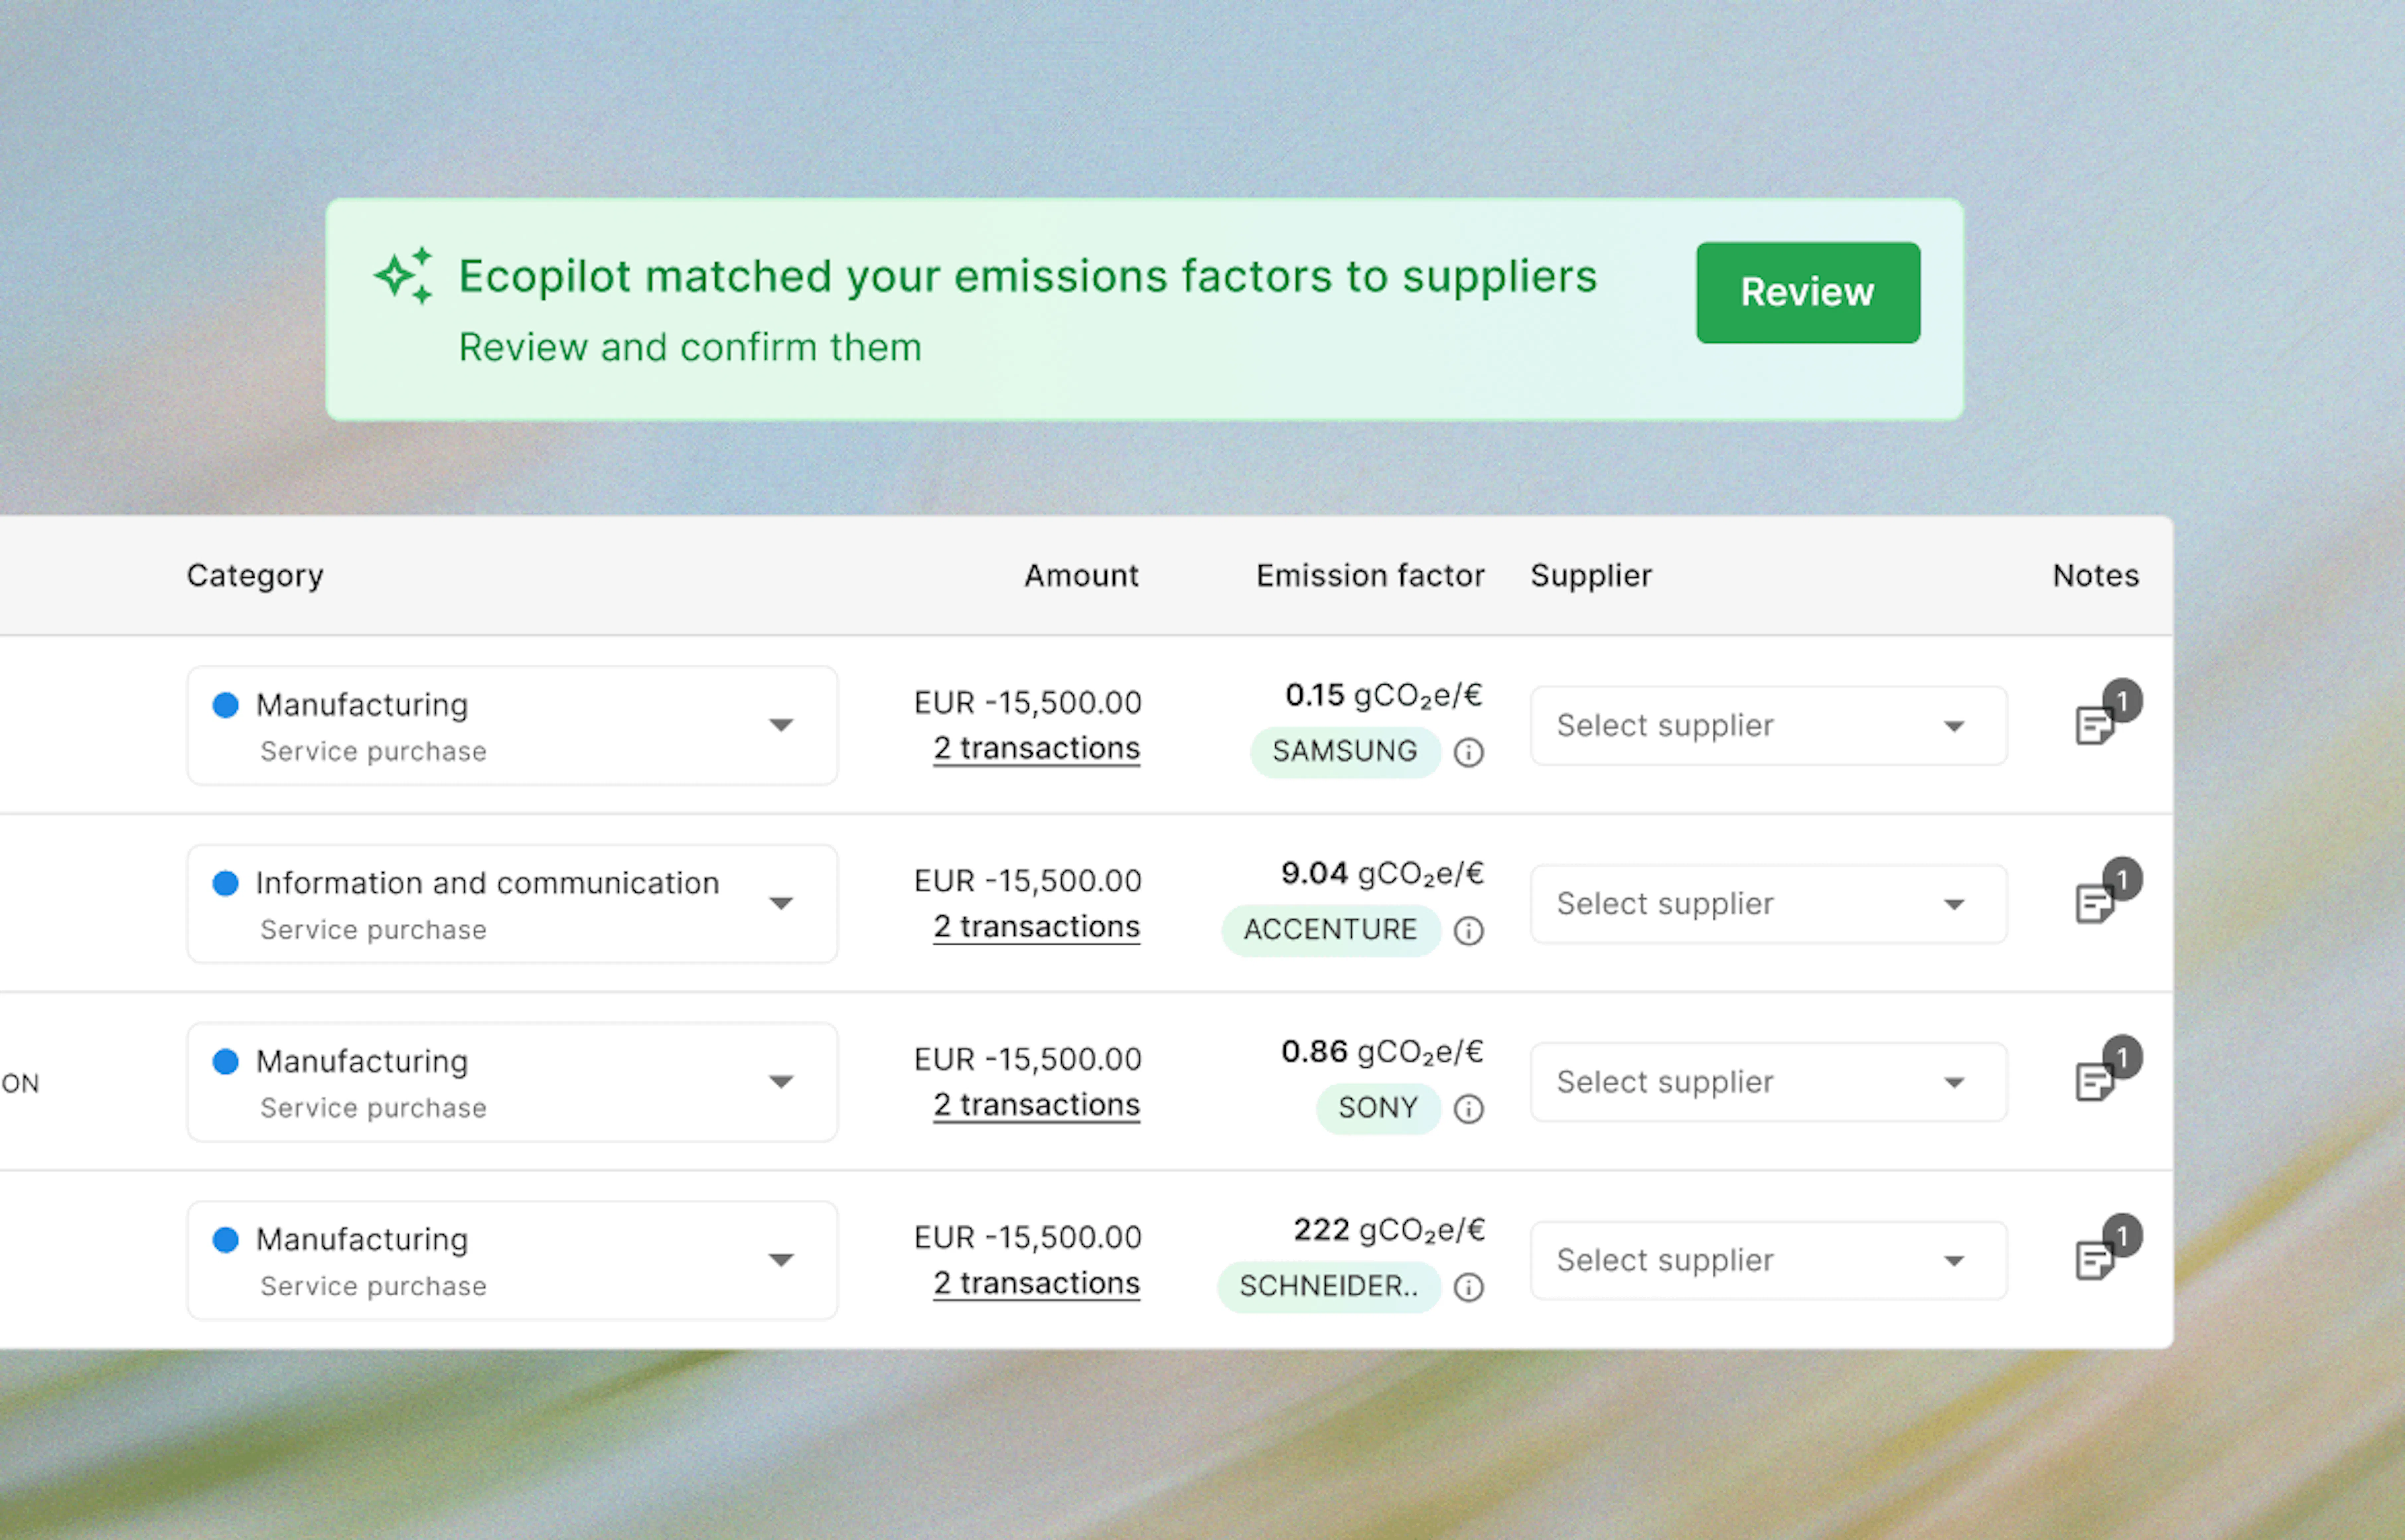Image resolution: width=2405 pixels, height=1540 pixels.
Task: Open notes icon for Schneider row
Action: (x=2095, y=1259)
